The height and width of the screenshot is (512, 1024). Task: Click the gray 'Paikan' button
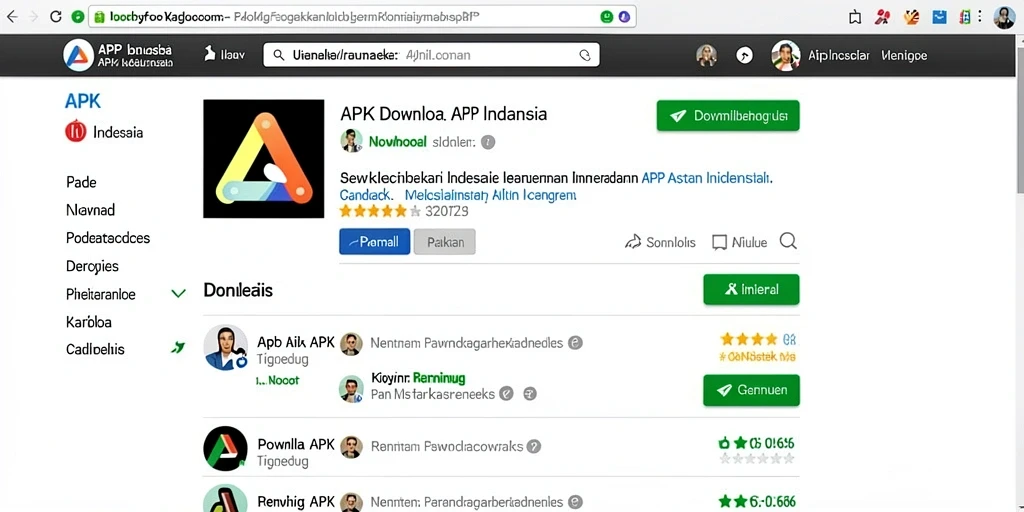click(445, 242)
